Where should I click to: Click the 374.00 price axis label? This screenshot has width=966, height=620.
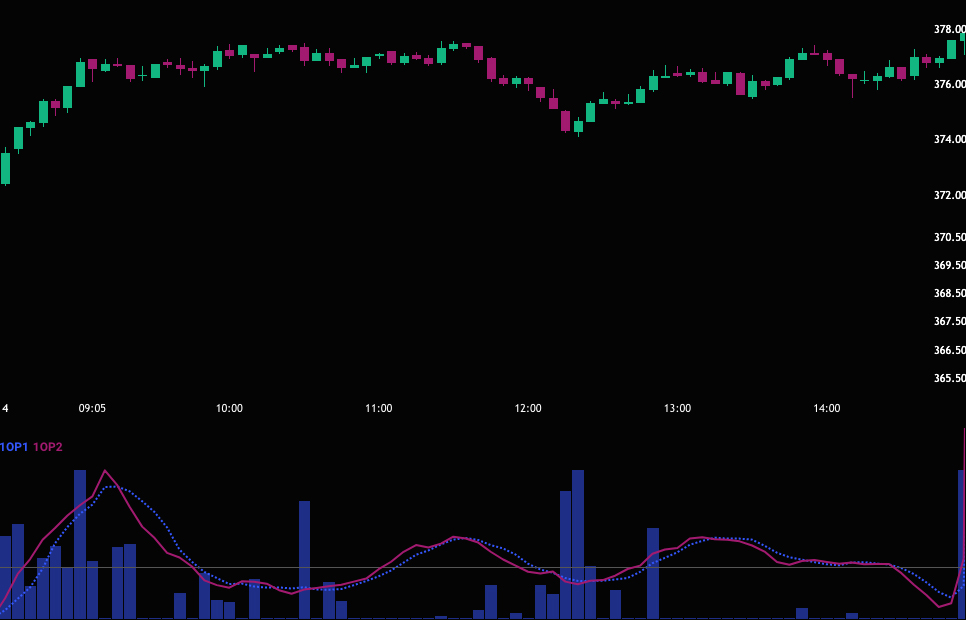click(949, 140)
